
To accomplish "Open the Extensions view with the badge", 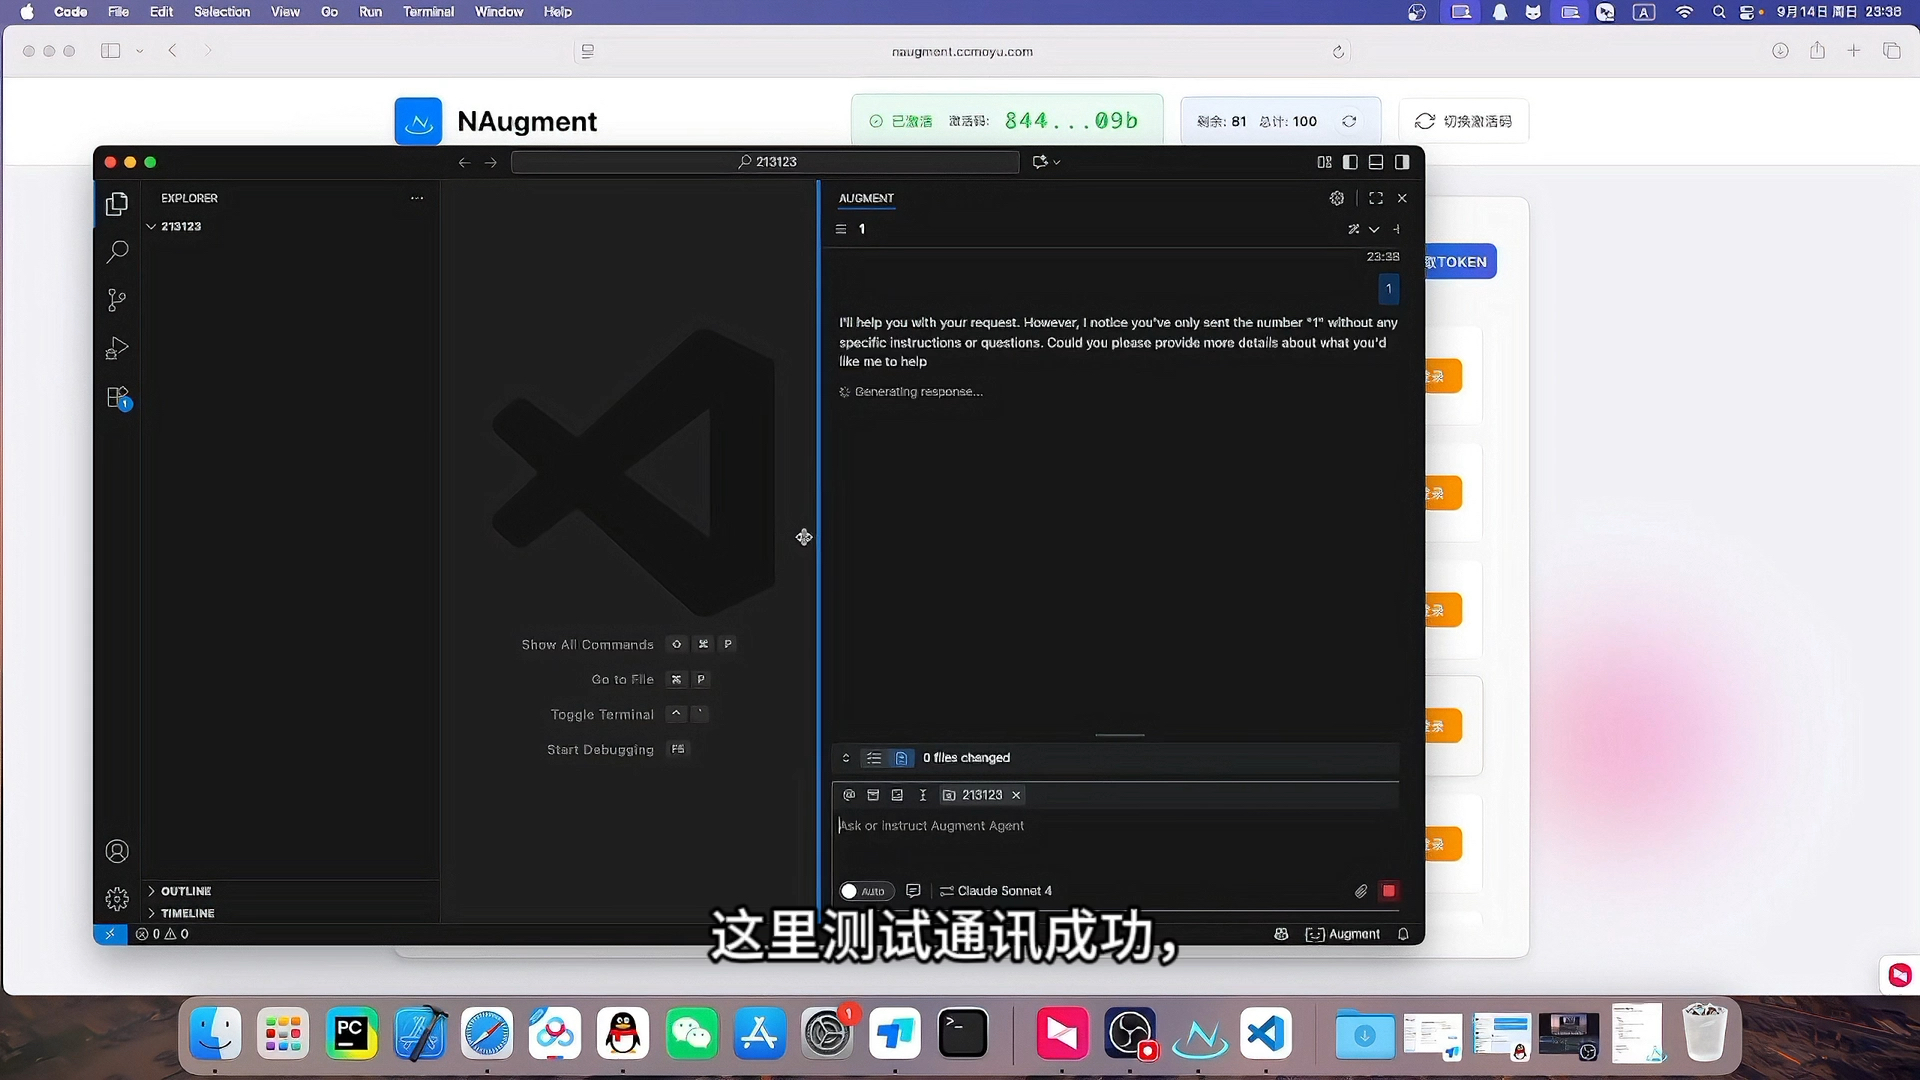I will click(x=117, y=398).
